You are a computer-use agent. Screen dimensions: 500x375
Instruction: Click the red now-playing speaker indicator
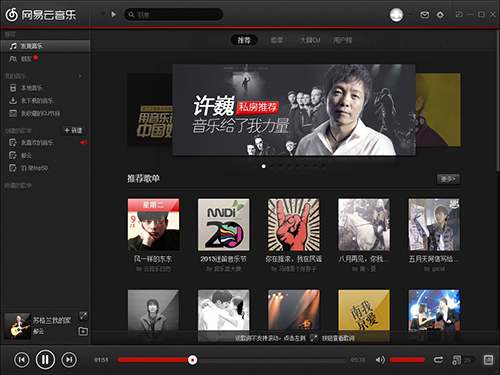click(x=83, y=143)
